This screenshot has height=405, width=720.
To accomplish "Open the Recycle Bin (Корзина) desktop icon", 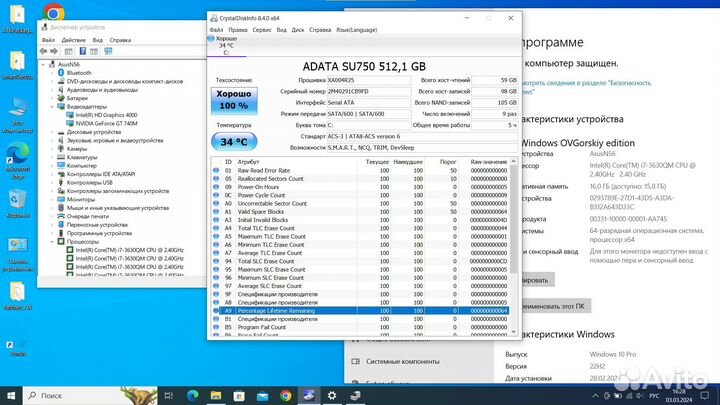I will 17,204.
